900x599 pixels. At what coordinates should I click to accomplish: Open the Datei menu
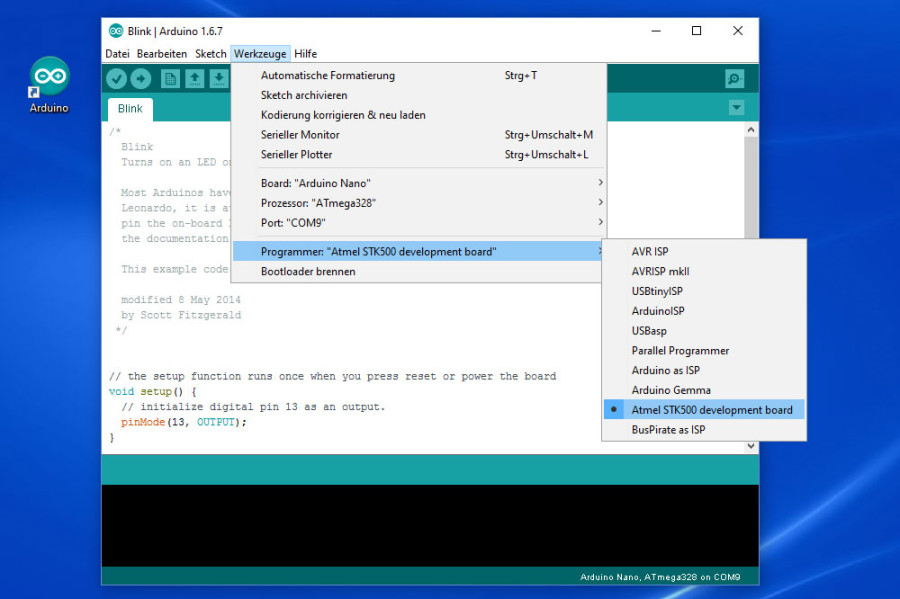(117, 54)
